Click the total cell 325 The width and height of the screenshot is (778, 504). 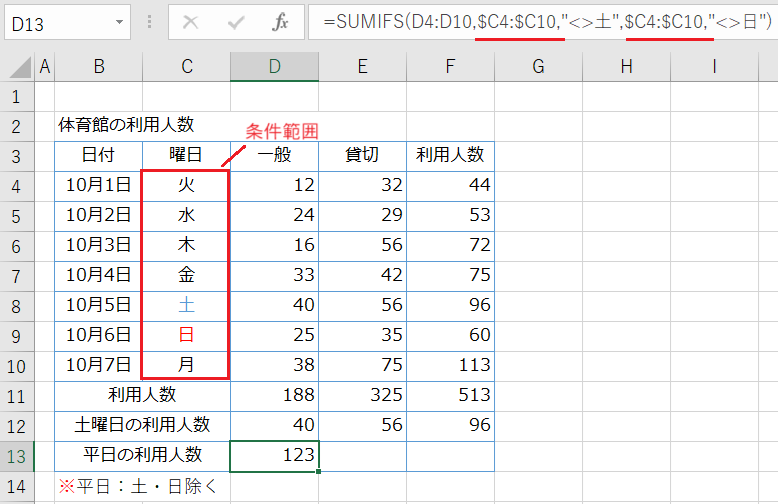363,396
